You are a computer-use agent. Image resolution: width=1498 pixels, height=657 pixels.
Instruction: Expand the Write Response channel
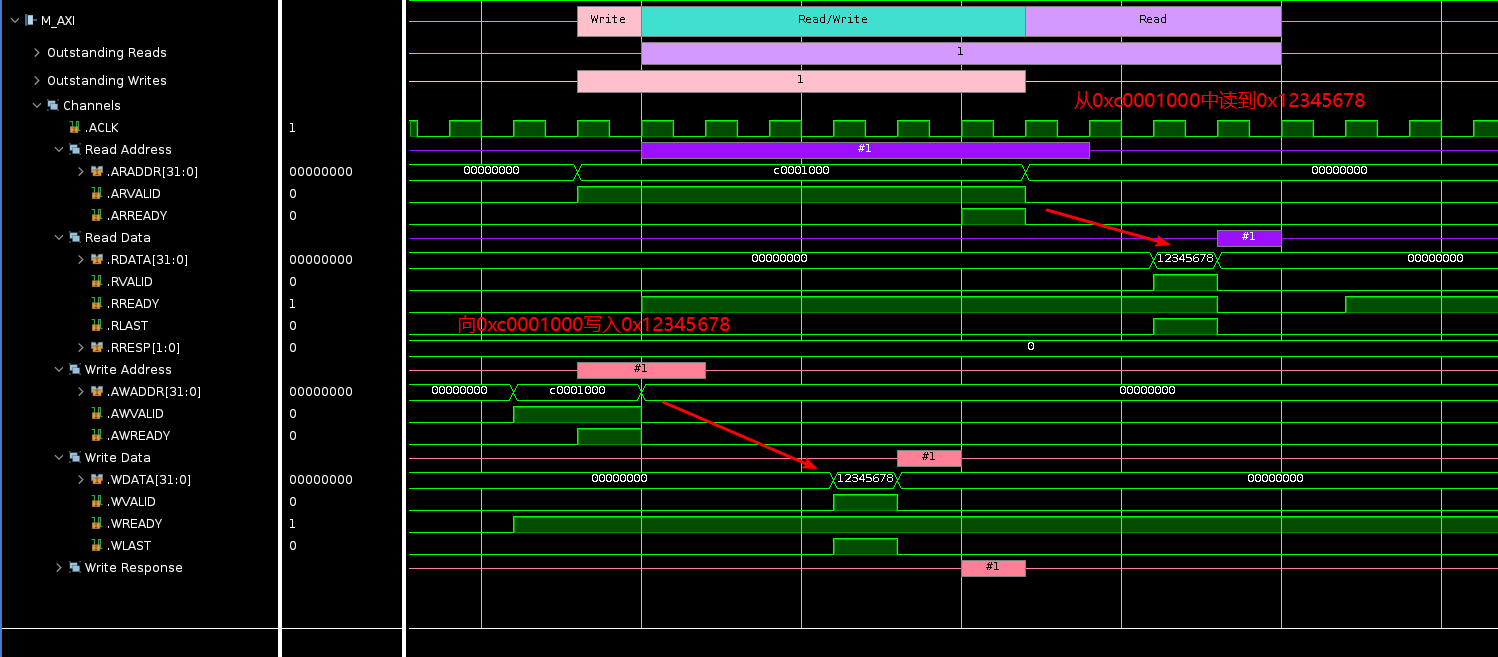point(59,567)
